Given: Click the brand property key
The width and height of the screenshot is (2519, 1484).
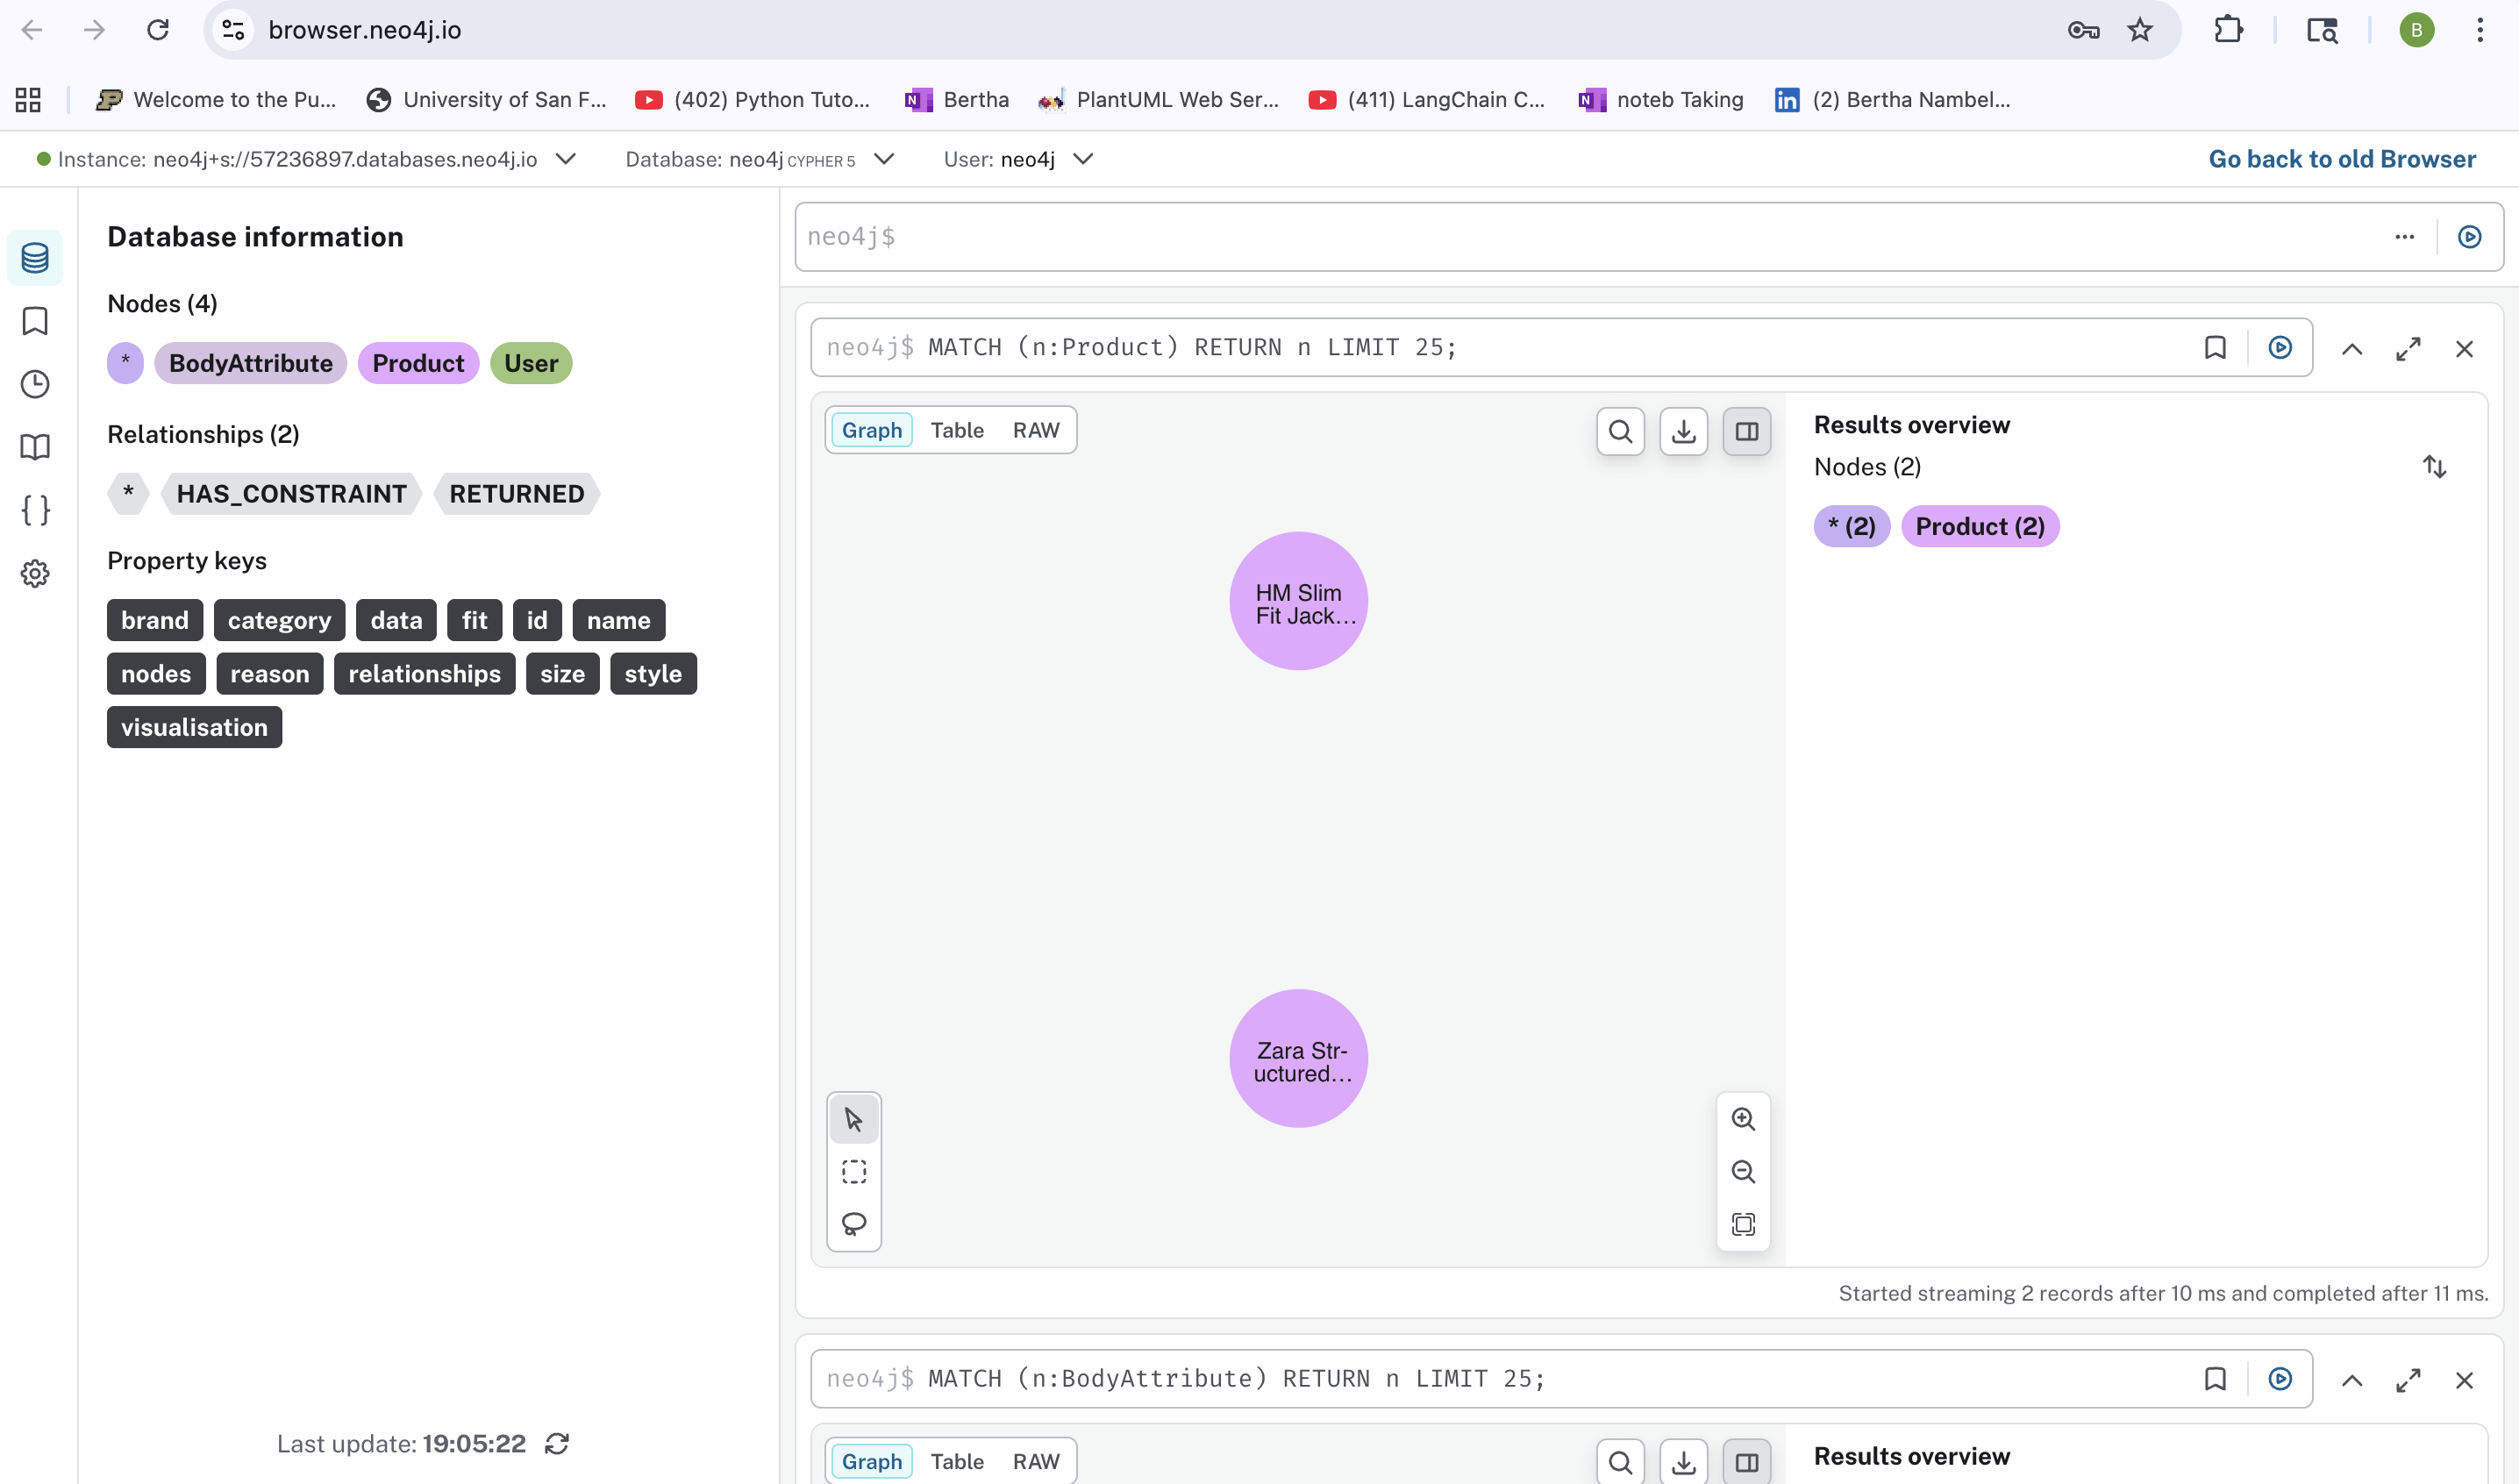Looking at the screenshot, I should click(x=154, y=620).
